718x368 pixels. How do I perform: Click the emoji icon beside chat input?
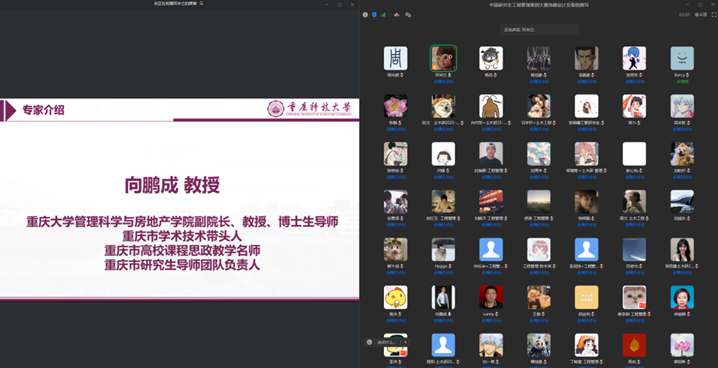click(370, 342)
